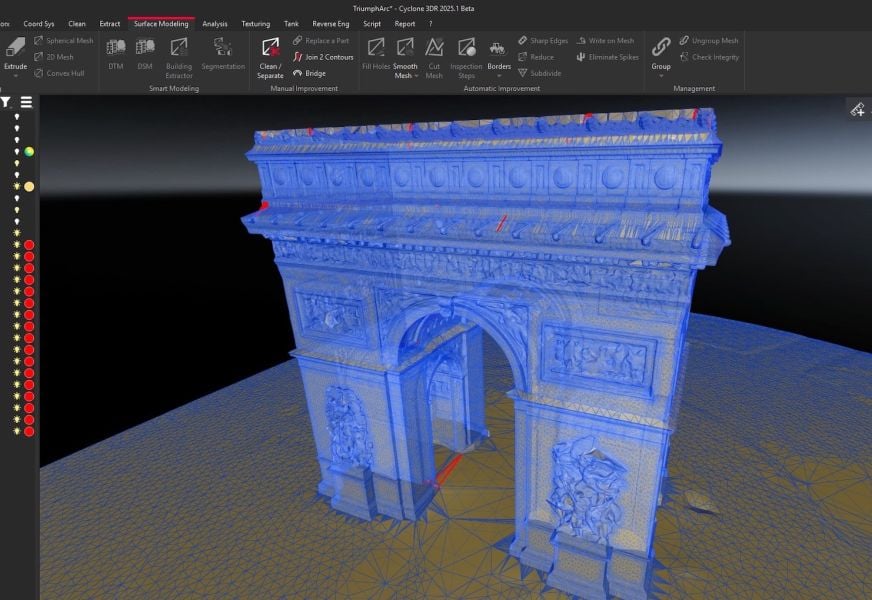
Task: Launch the DTM tool
Action: coord(116,53)
